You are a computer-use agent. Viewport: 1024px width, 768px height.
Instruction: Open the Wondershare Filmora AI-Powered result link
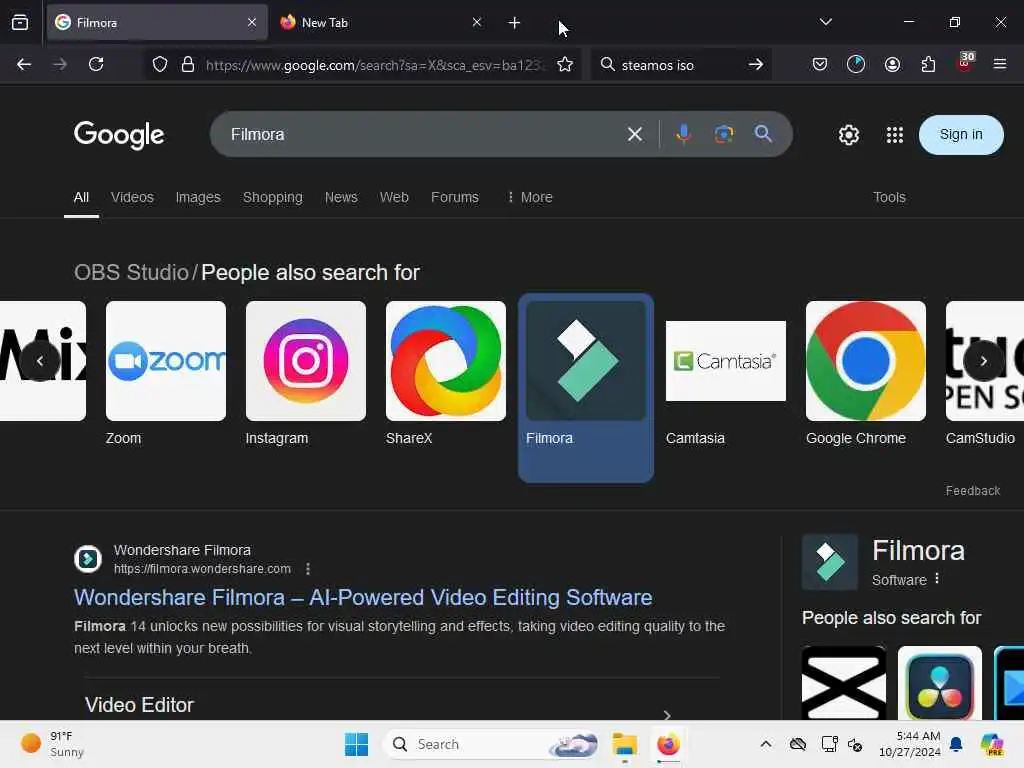[363, 598]
